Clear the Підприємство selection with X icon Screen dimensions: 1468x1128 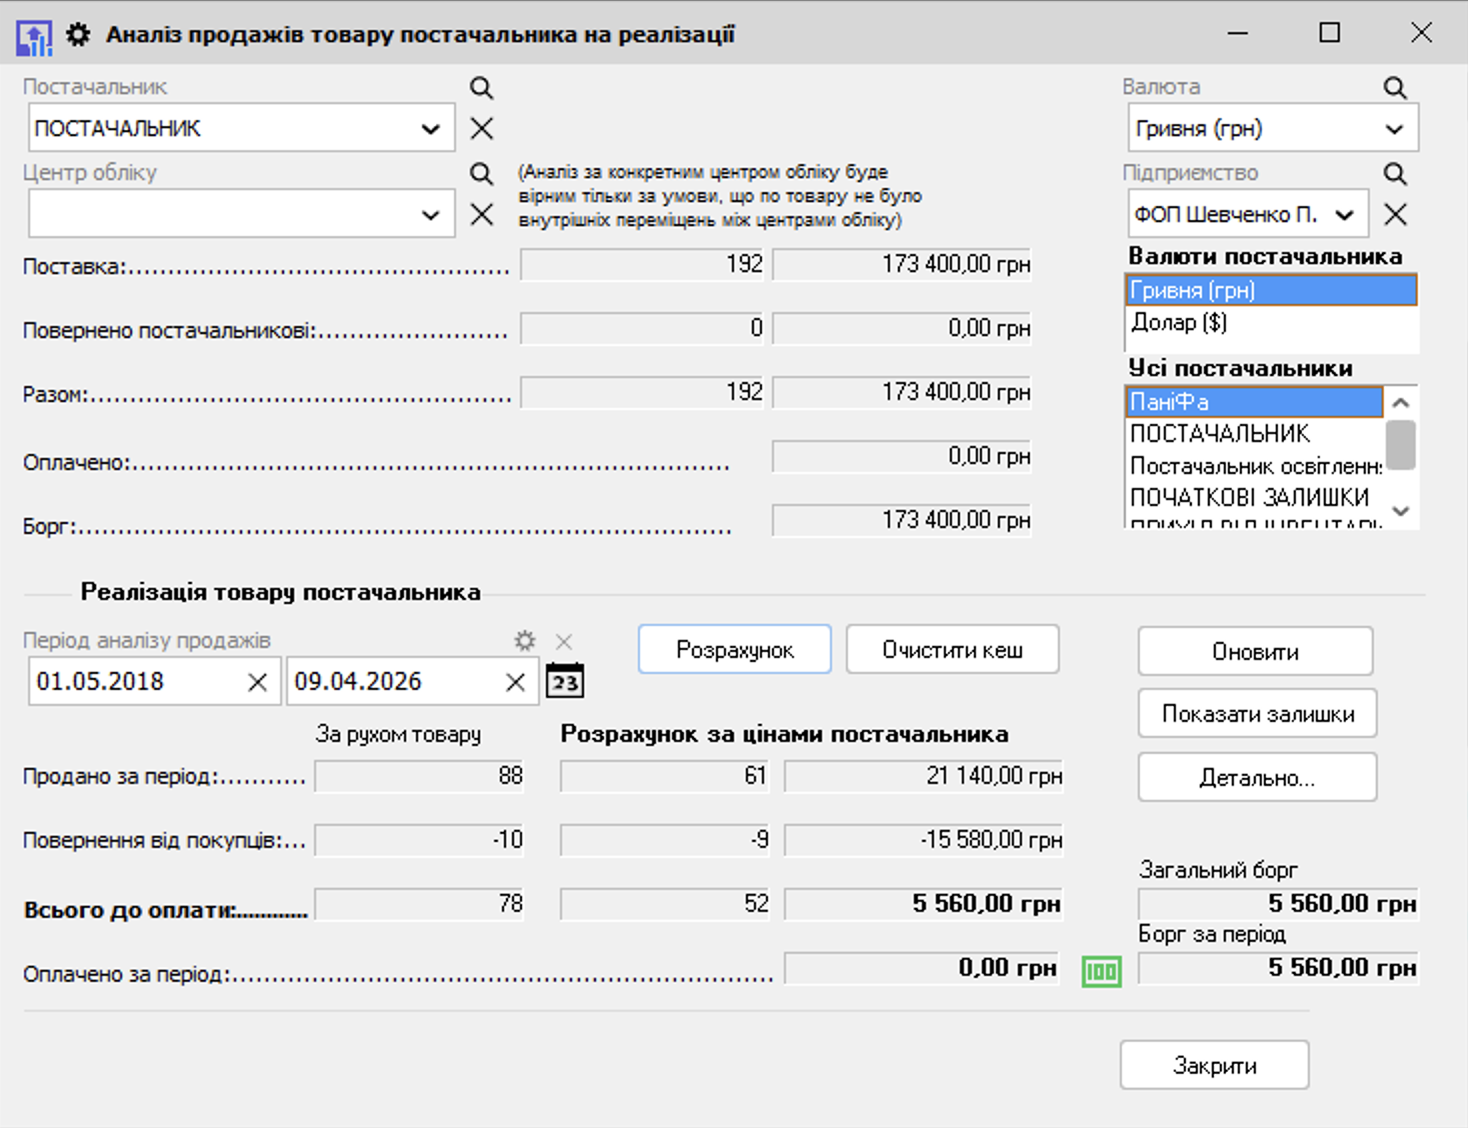(x=1395, y=215)
